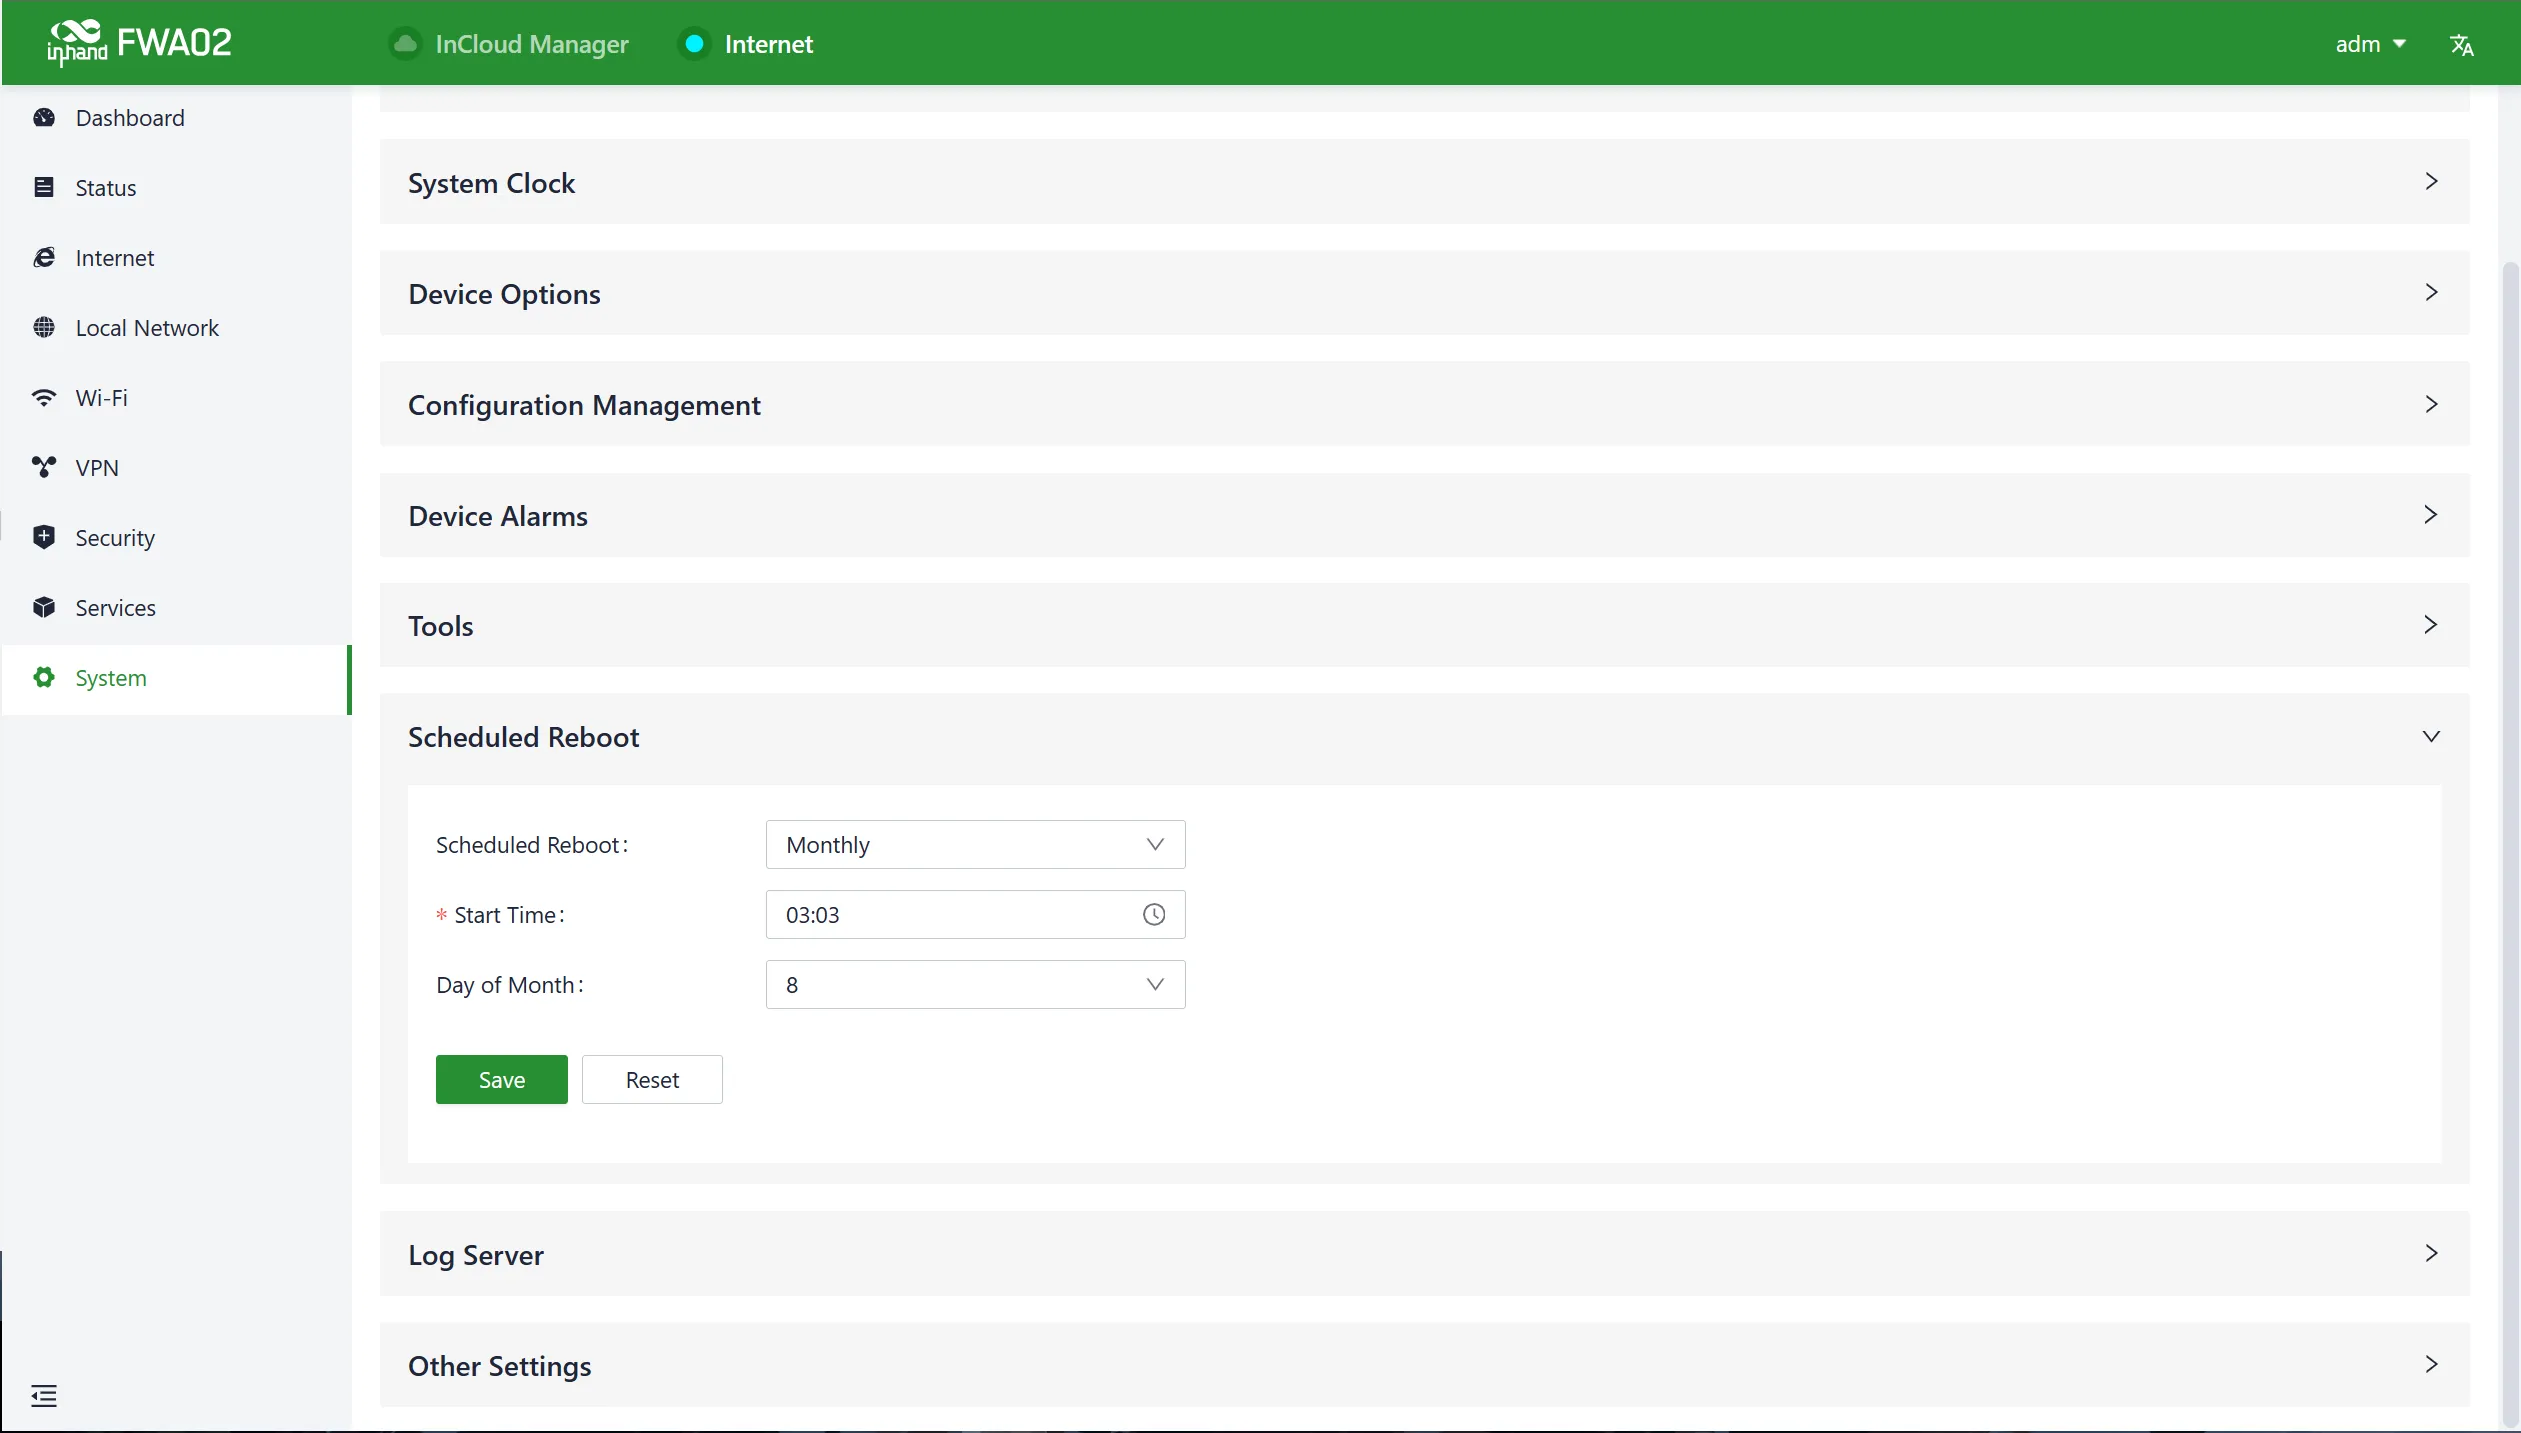
Task: Open the Day of Month dropdown
Action: point(975,985)
